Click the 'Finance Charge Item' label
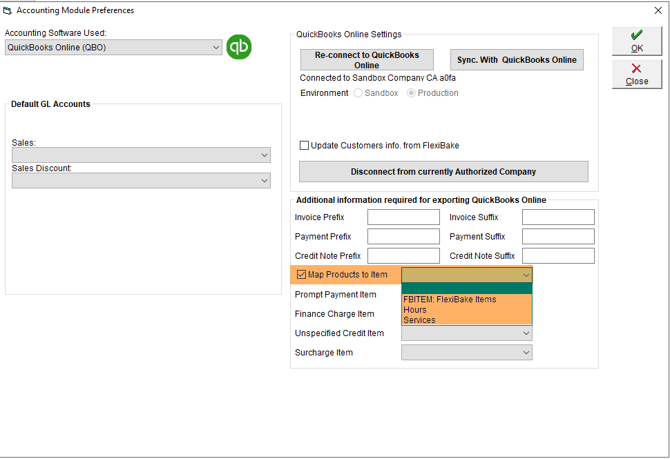The image size is (670, 459). pyautogui.click(x=335, y=314)
